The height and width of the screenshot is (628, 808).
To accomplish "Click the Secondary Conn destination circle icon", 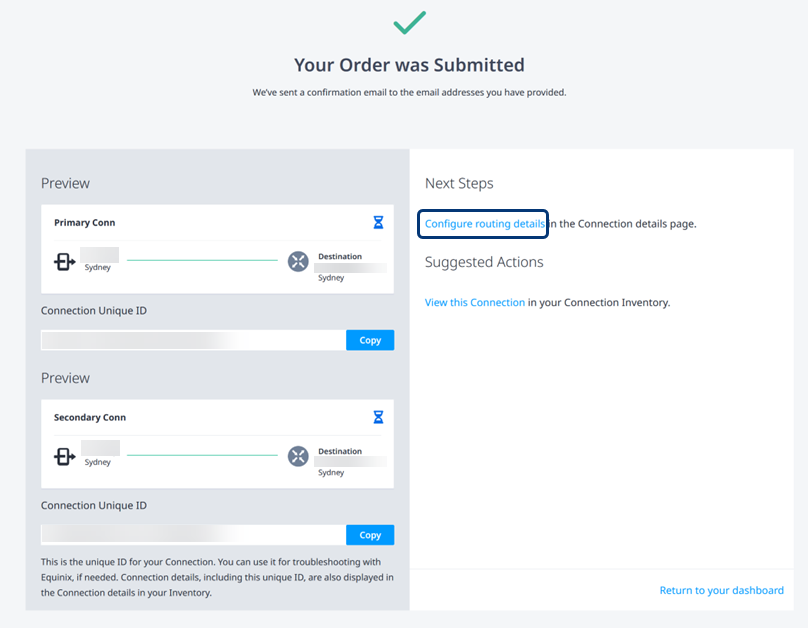I will pos(298,456).
